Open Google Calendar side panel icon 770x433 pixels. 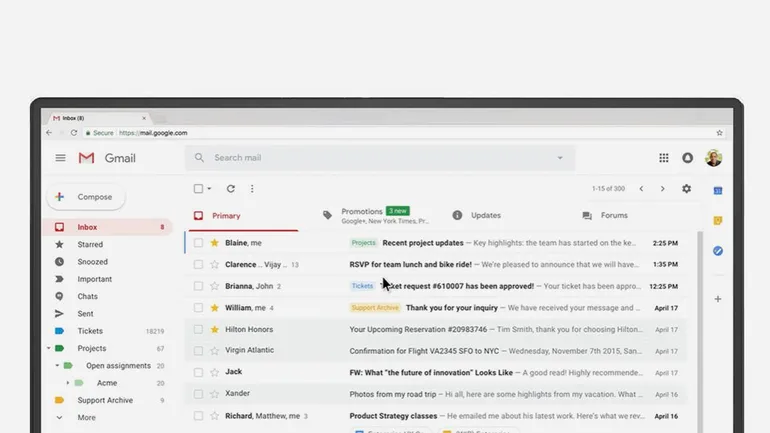(717, 190)
